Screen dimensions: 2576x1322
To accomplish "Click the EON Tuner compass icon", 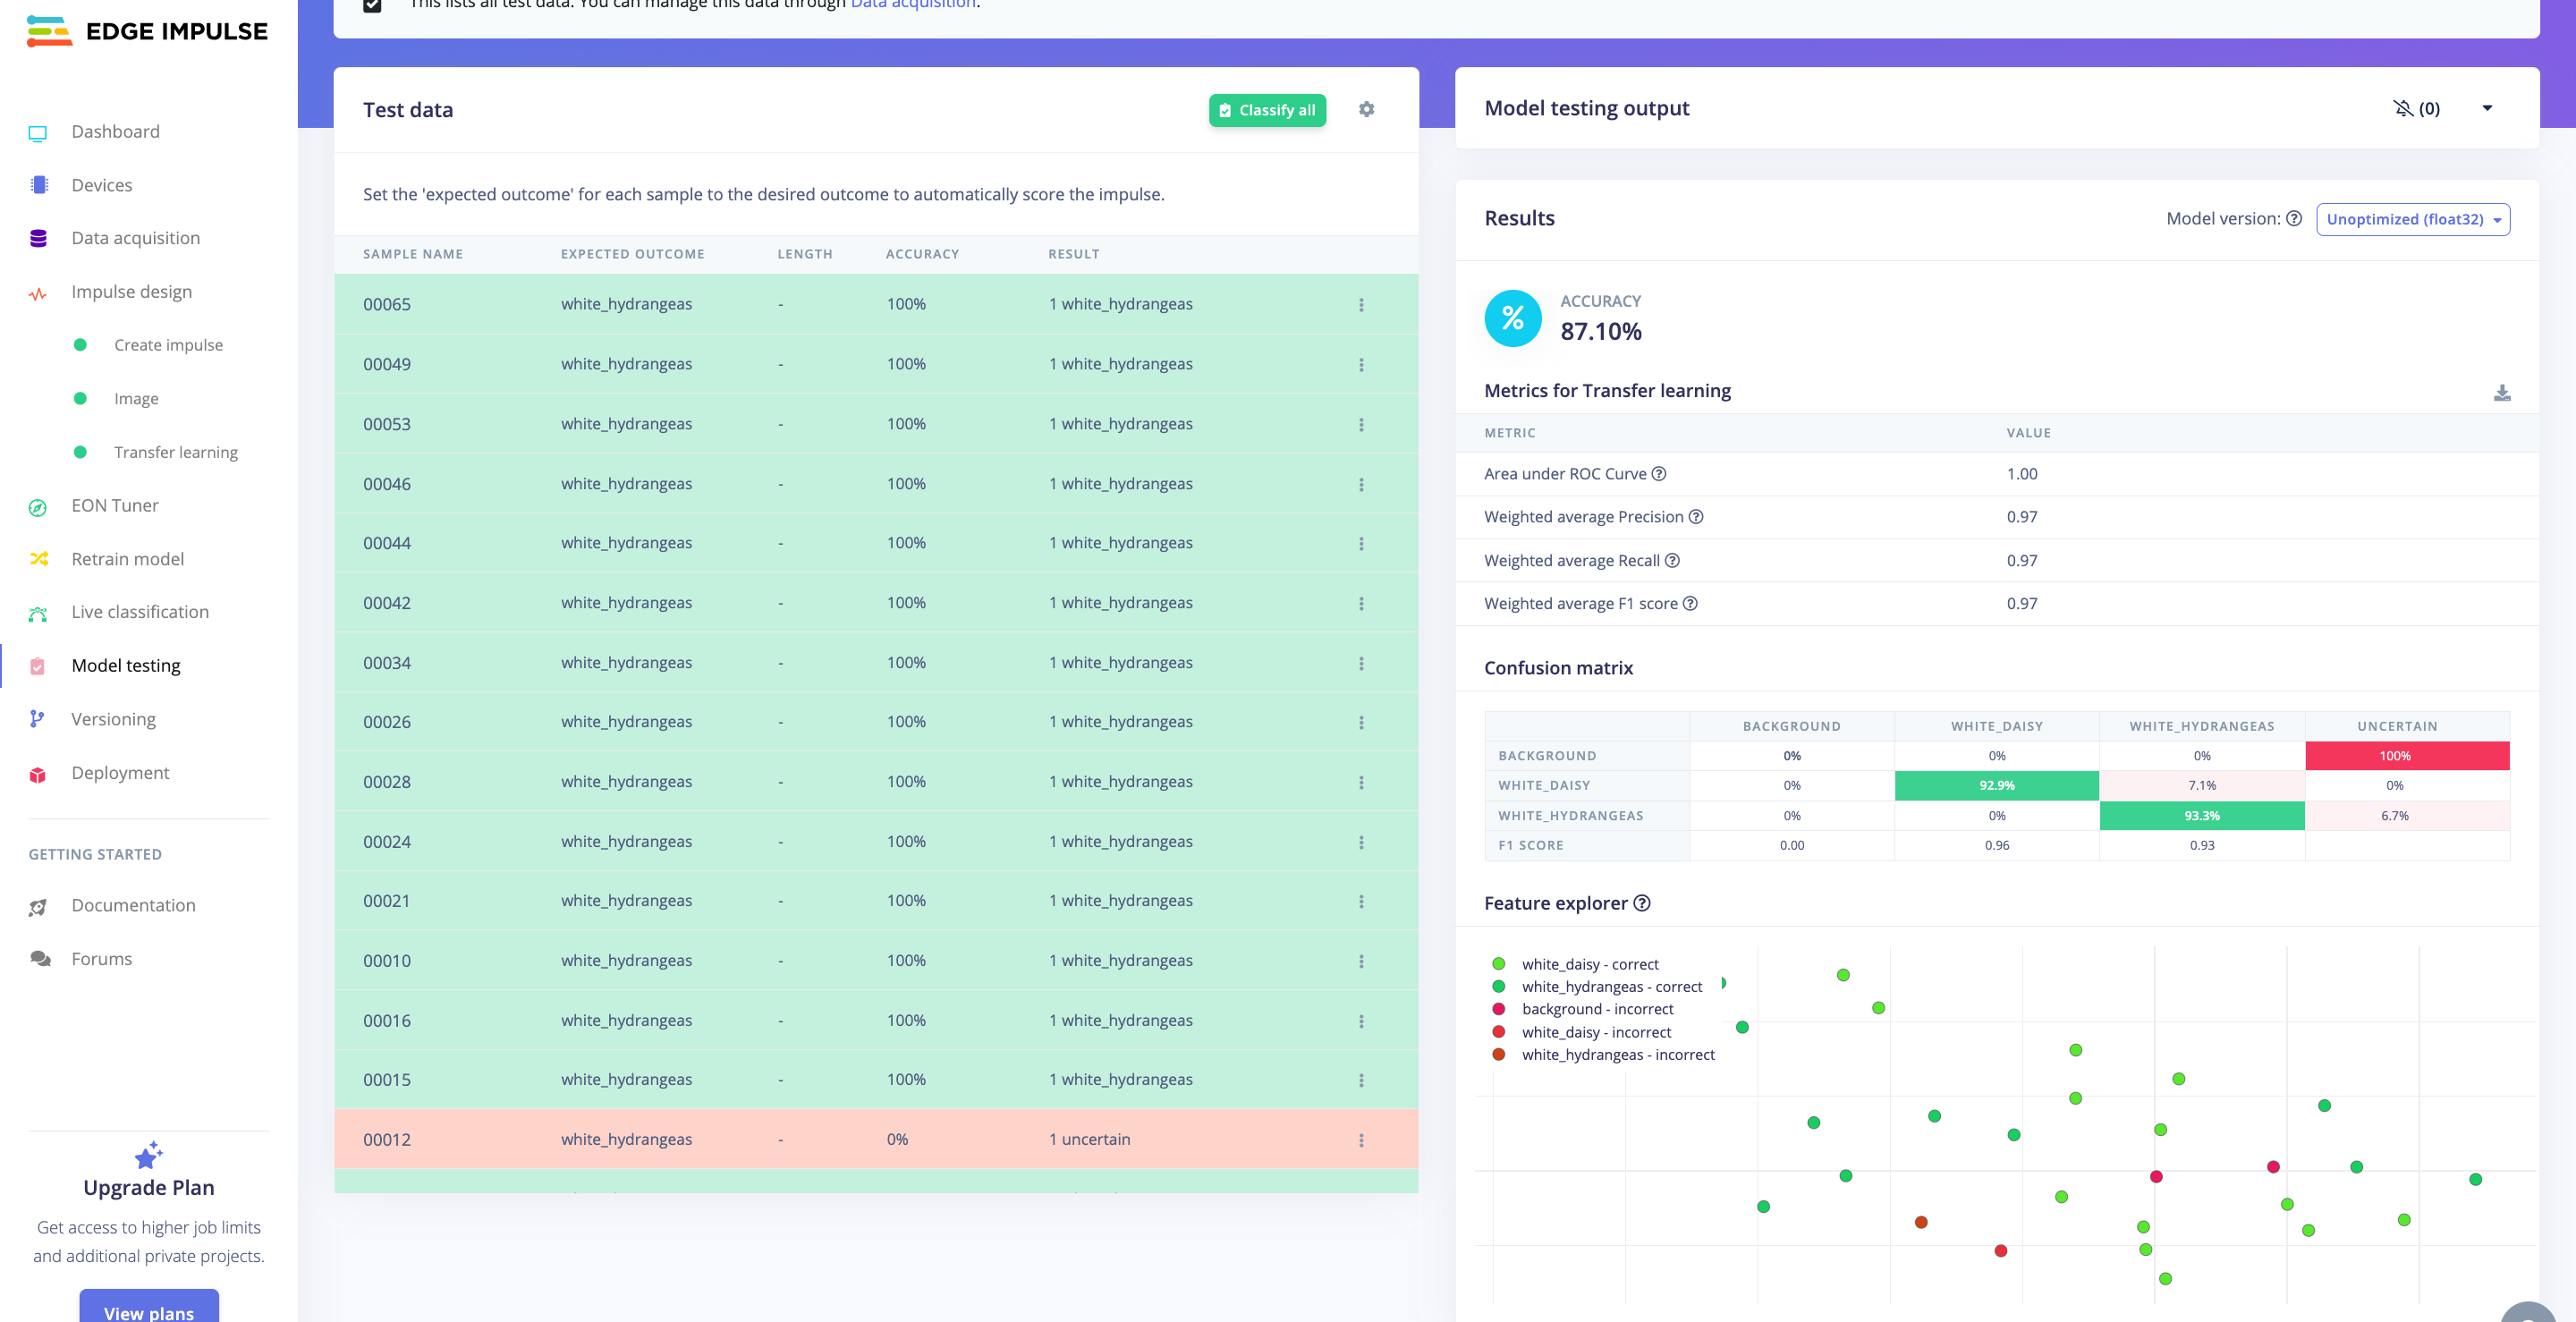I will (x=38, y=507).
